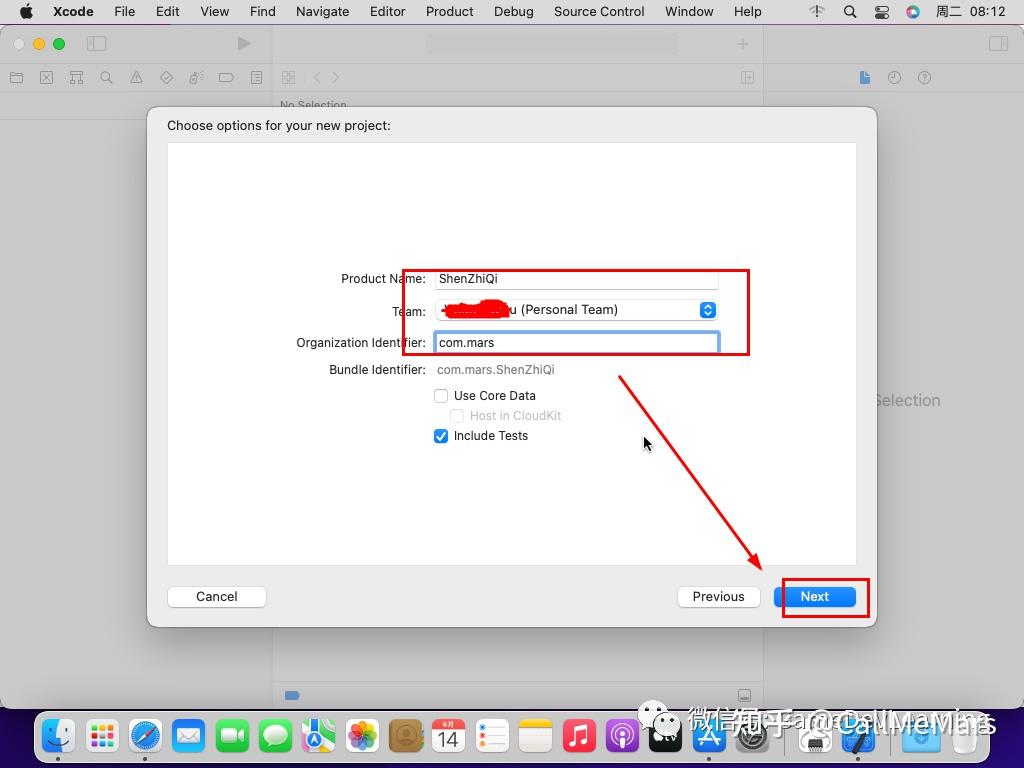Click into the Organization Identifier field
Image resolution: width=1024 pixels, height=768 pixels.
577,342
